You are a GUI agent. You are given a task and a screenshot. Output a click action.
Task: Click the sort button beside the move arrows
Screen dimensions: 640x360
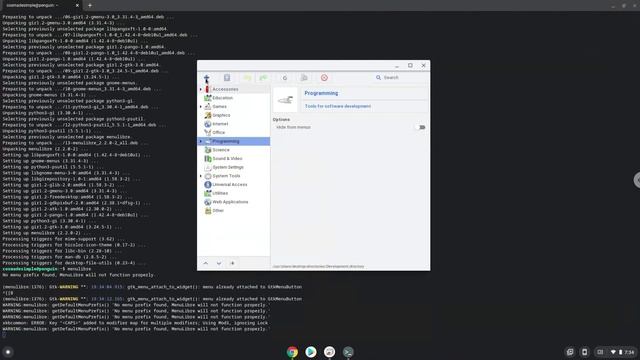pos(232,263)
